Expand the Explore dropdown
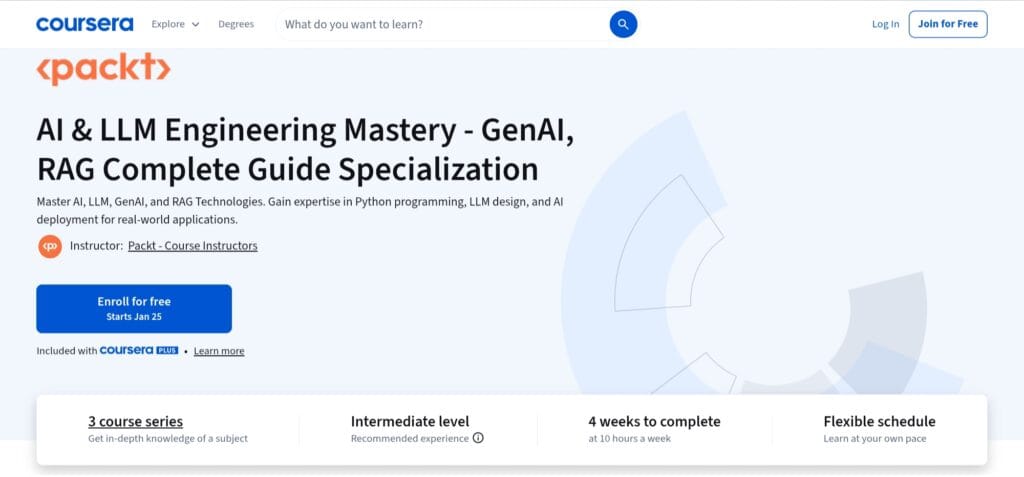 pos(175,24)
